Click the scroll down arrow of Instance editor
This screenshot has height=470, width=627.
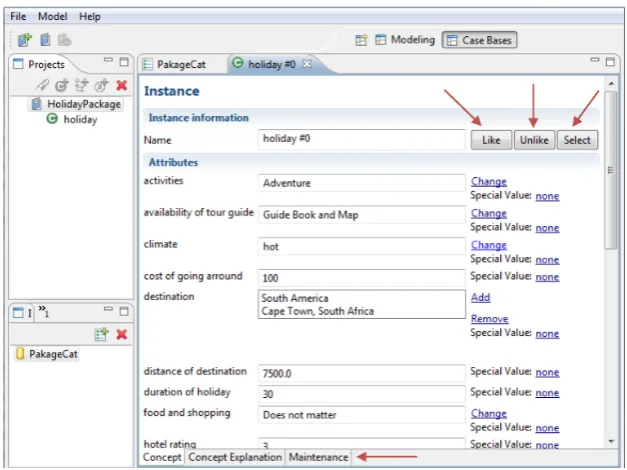611,441
